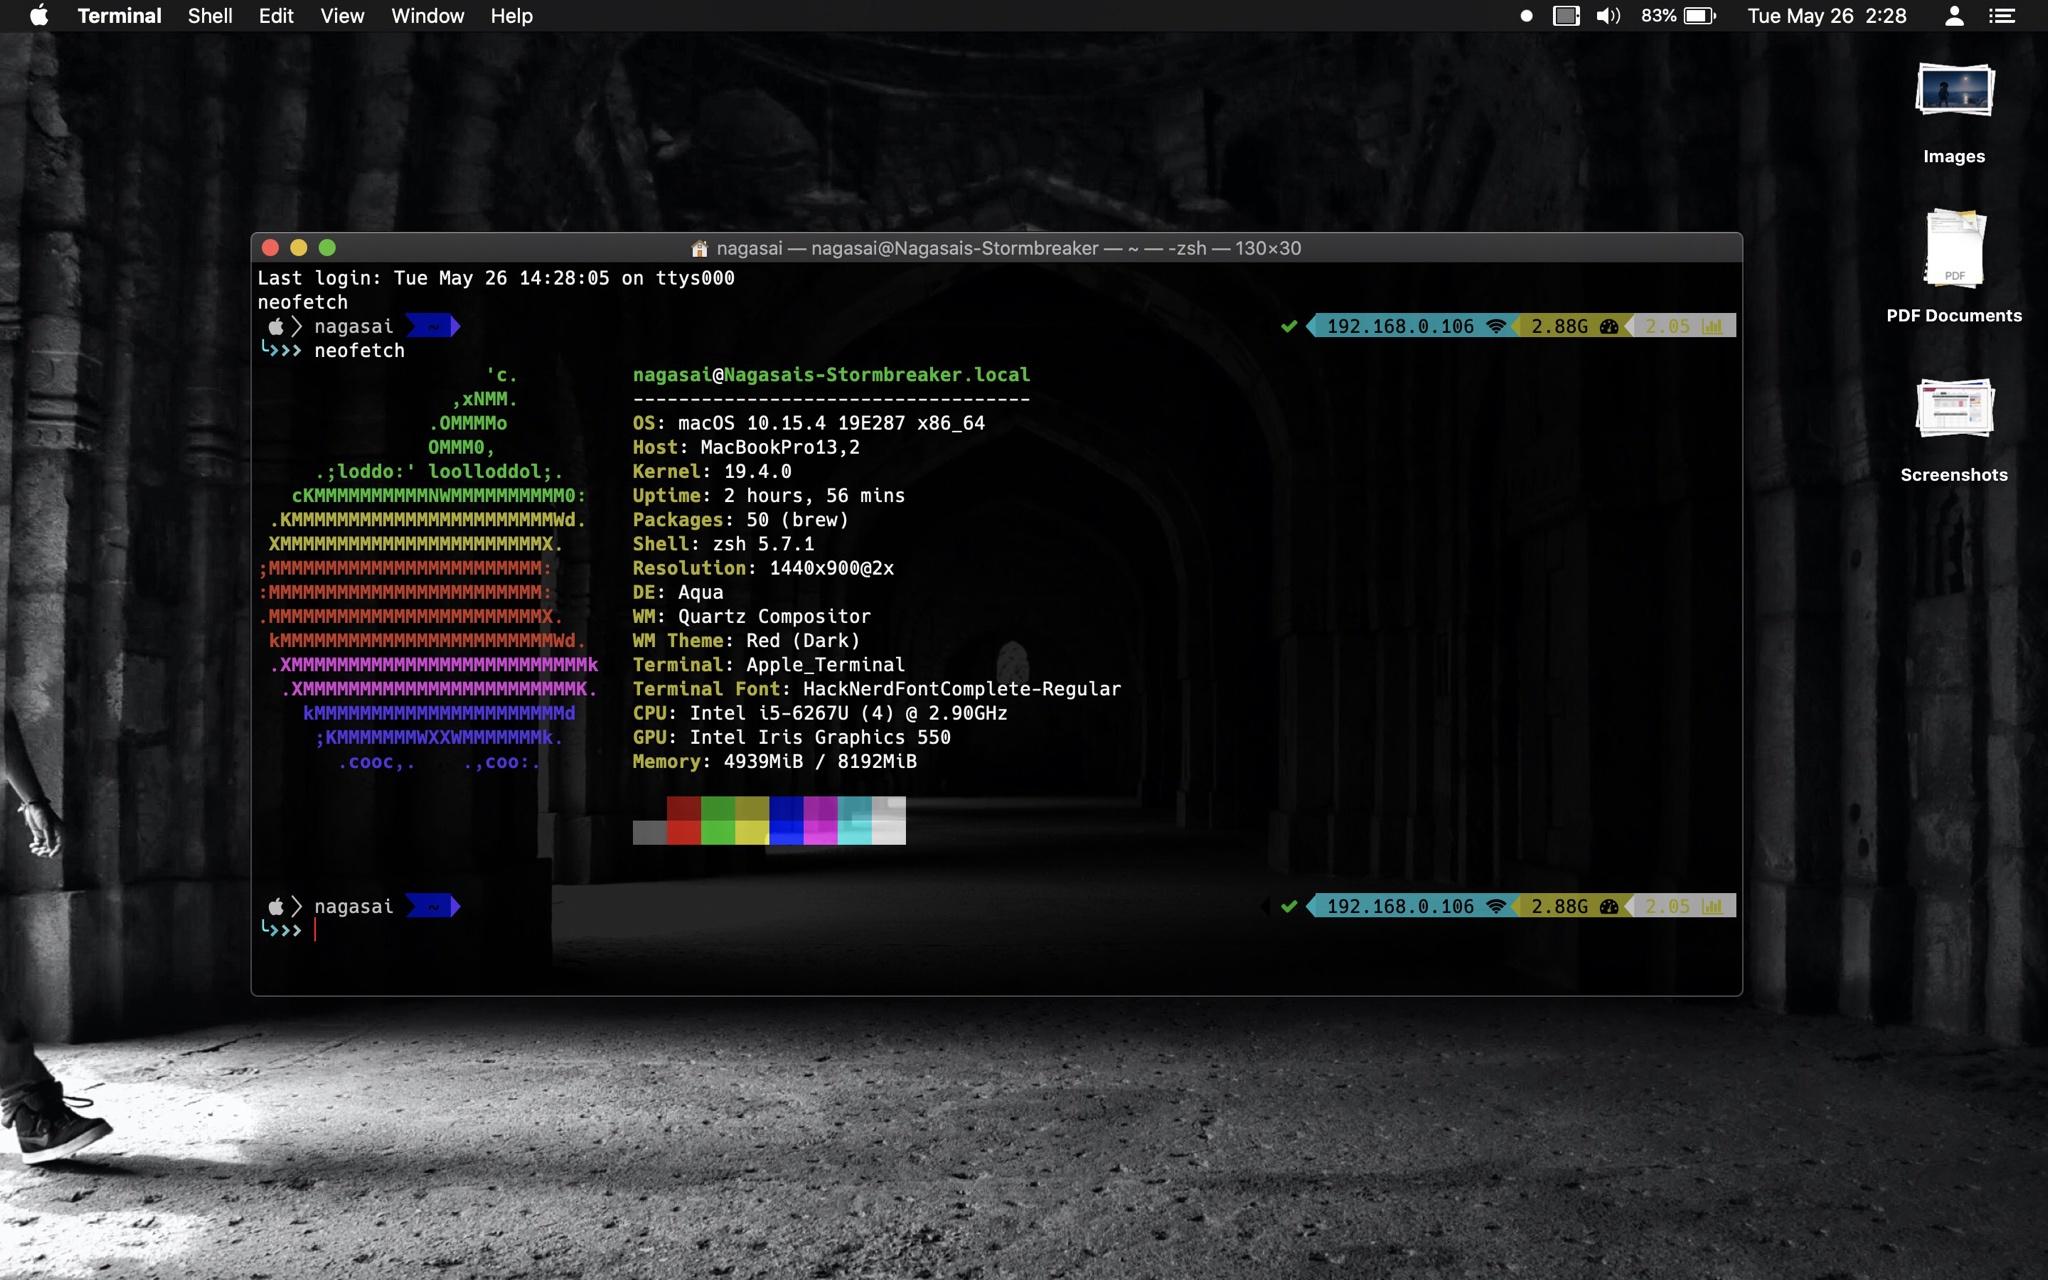2048x1280 pixels.
Task: Click the date and time Tue May 26 2:28
Action: (1827, 16)
